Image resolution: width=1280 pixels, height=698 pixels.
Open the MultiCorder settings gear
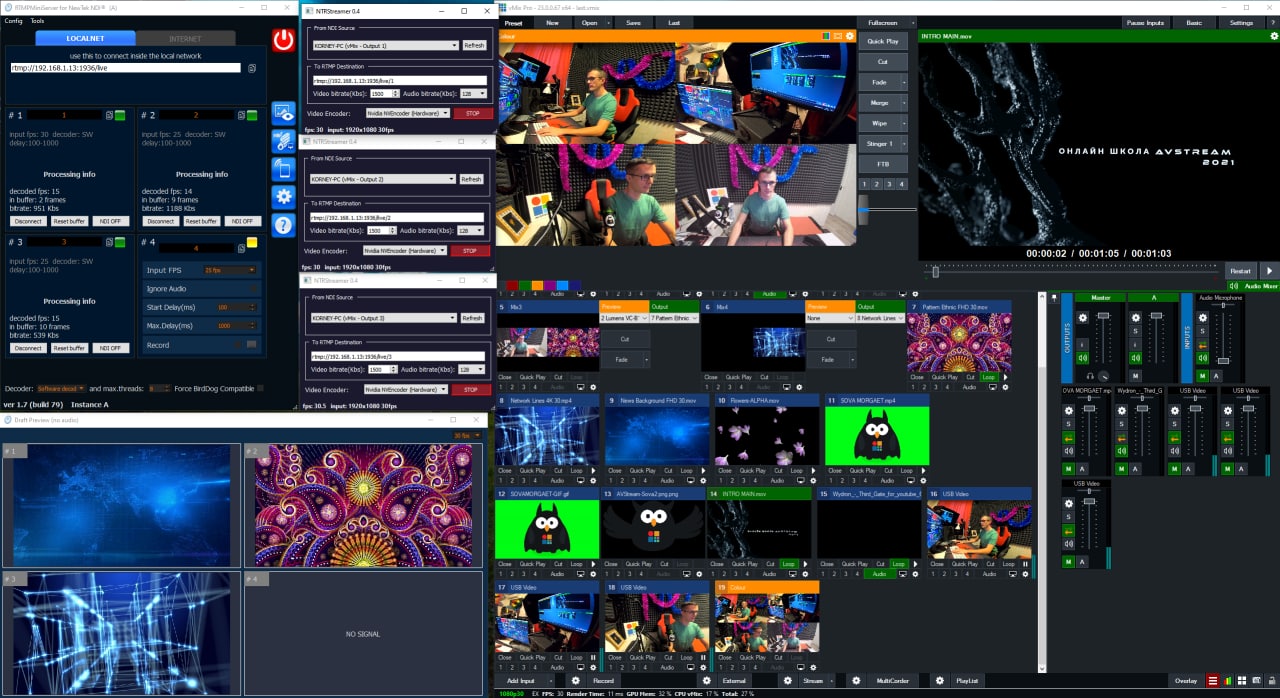tap(855, 679)
